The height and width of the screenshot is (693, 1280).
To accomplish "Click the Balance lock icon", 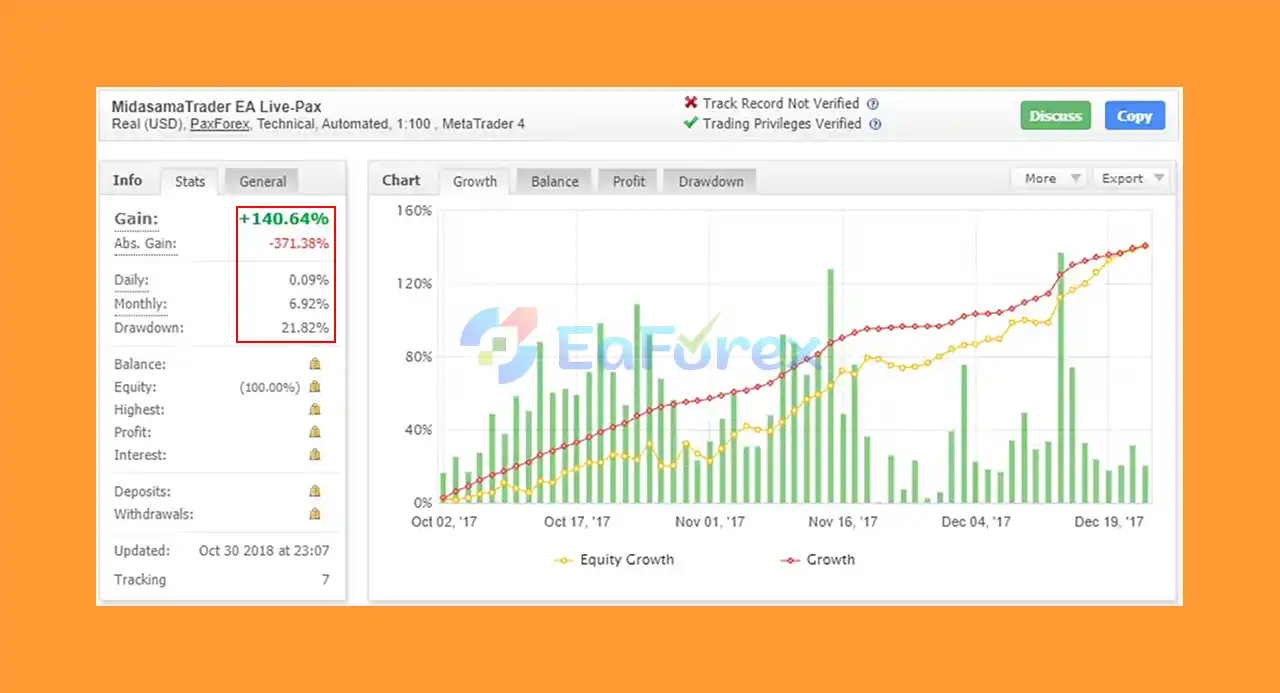I will pos(314,364).
